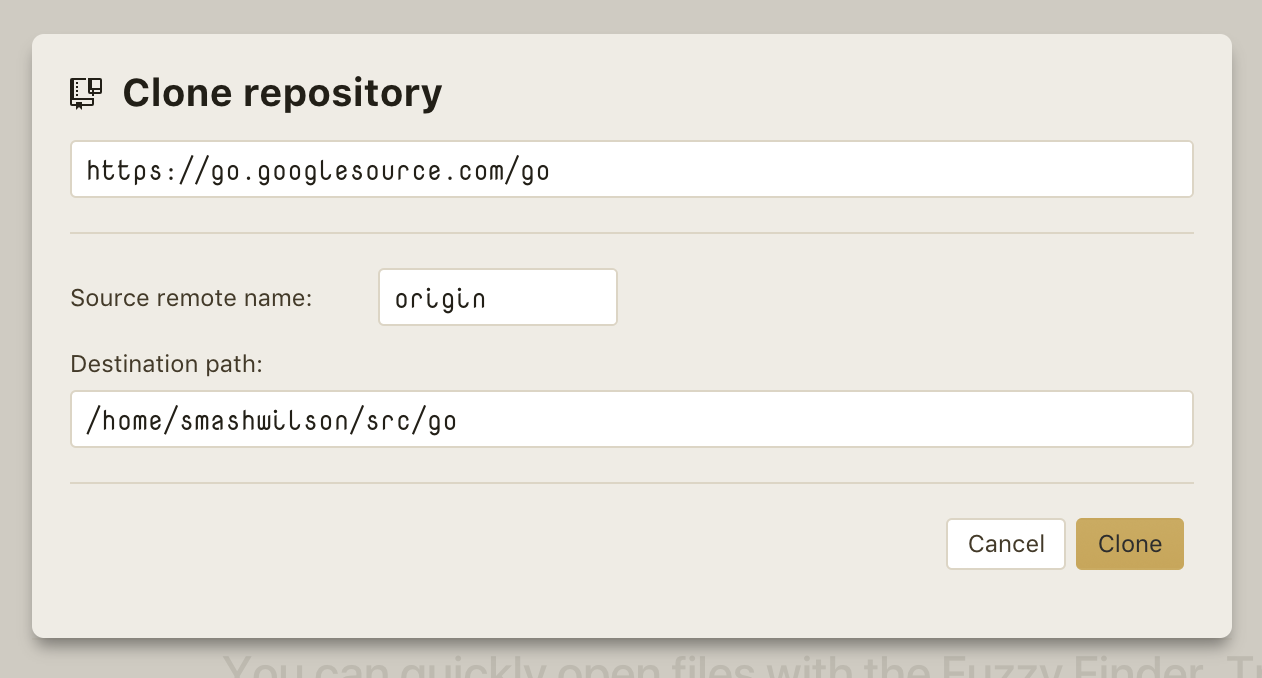
Task: Select the origin remote name value
Action: point(438,297)
